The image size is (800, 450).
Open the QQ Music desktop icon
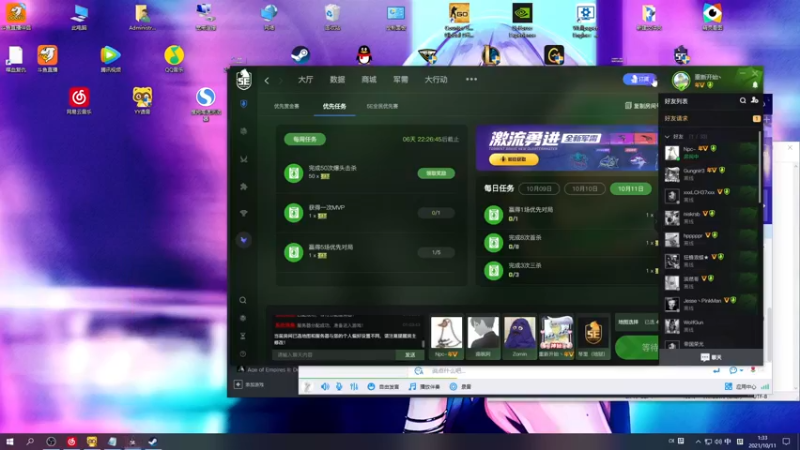[174, 59]
